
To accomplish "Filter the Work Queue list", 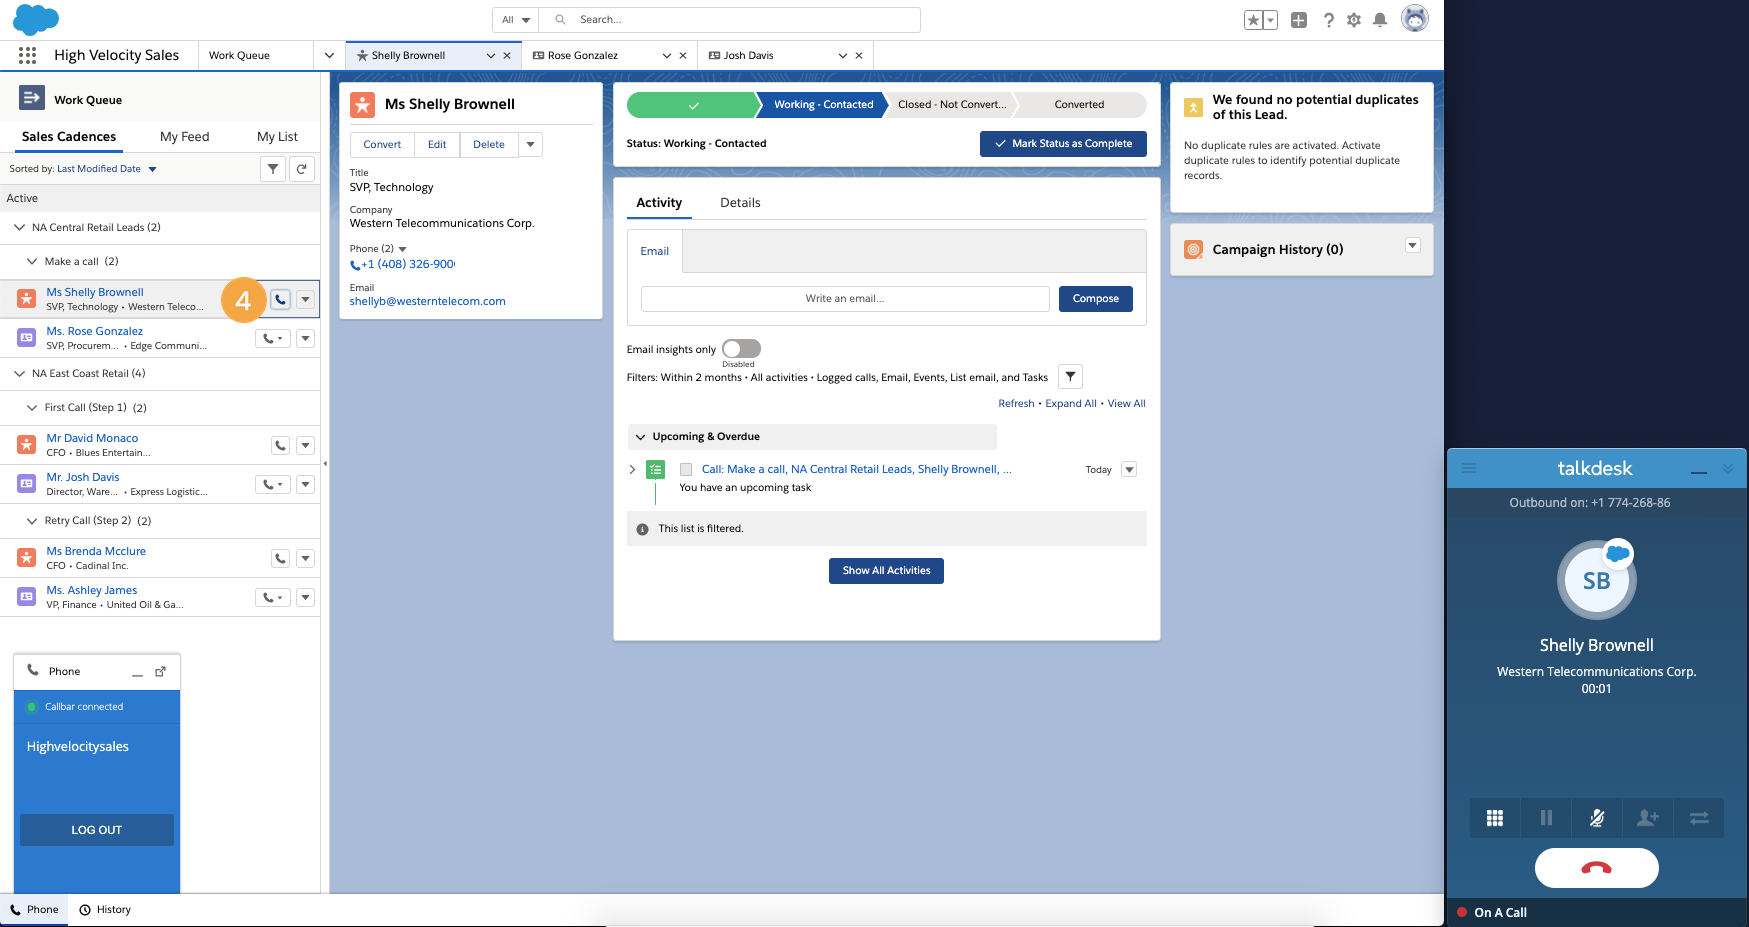I will pyautogui.click(x=273, y=169).
